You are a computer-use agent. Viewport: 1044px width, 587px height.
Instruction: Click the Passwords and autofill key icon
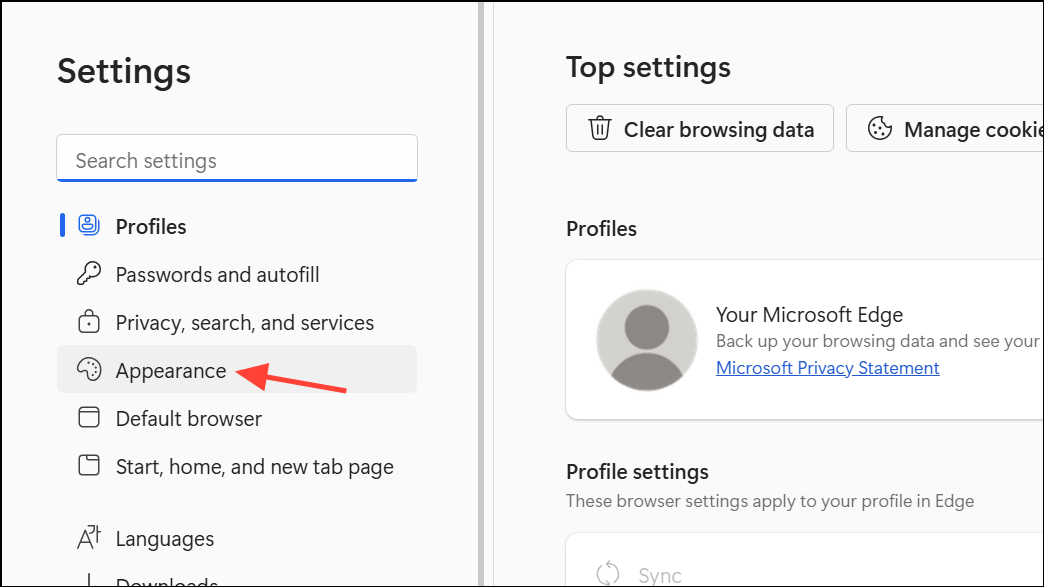[89, 274]
